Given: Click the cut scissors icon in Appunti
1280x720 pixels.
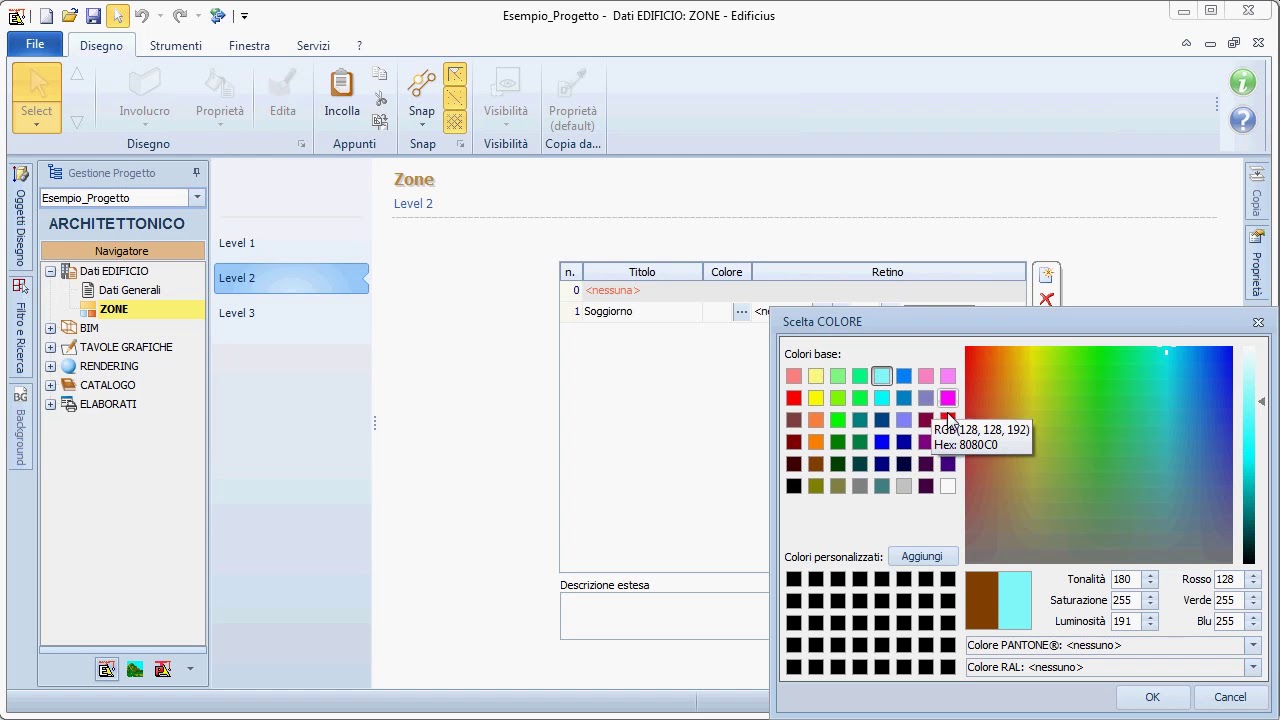Looking at the screenshot, I should coord(380,98).
